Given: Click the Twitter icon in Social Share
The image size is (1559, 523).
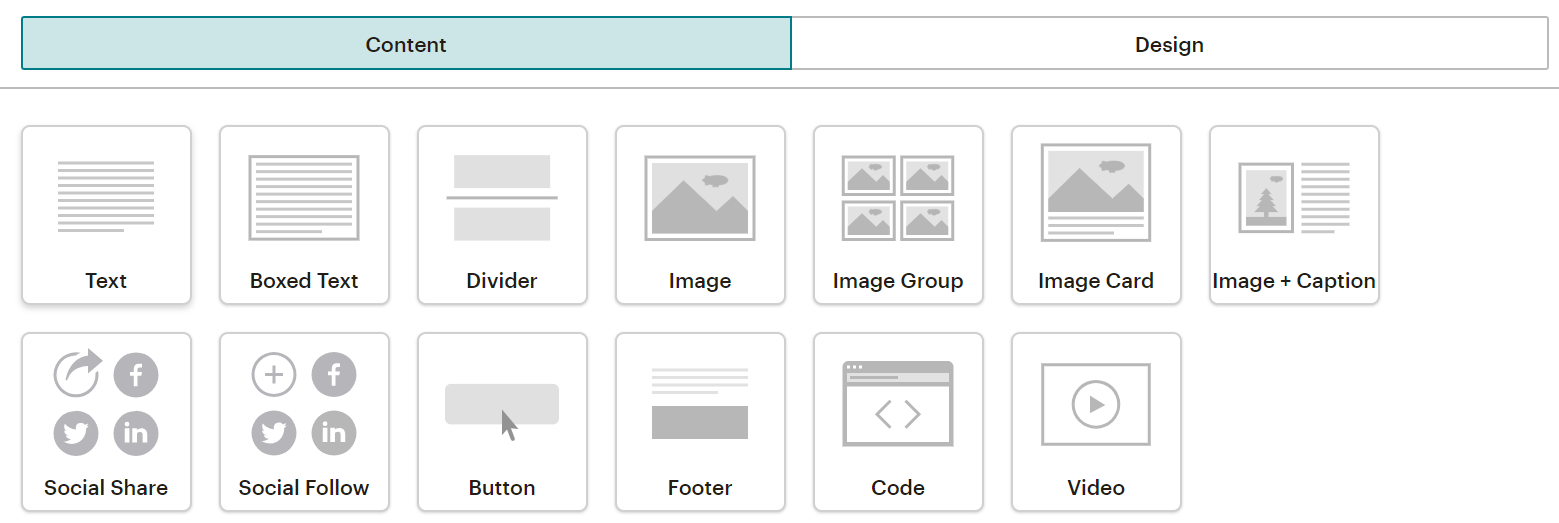Looking at the screenshot, I should click(76, 433).
